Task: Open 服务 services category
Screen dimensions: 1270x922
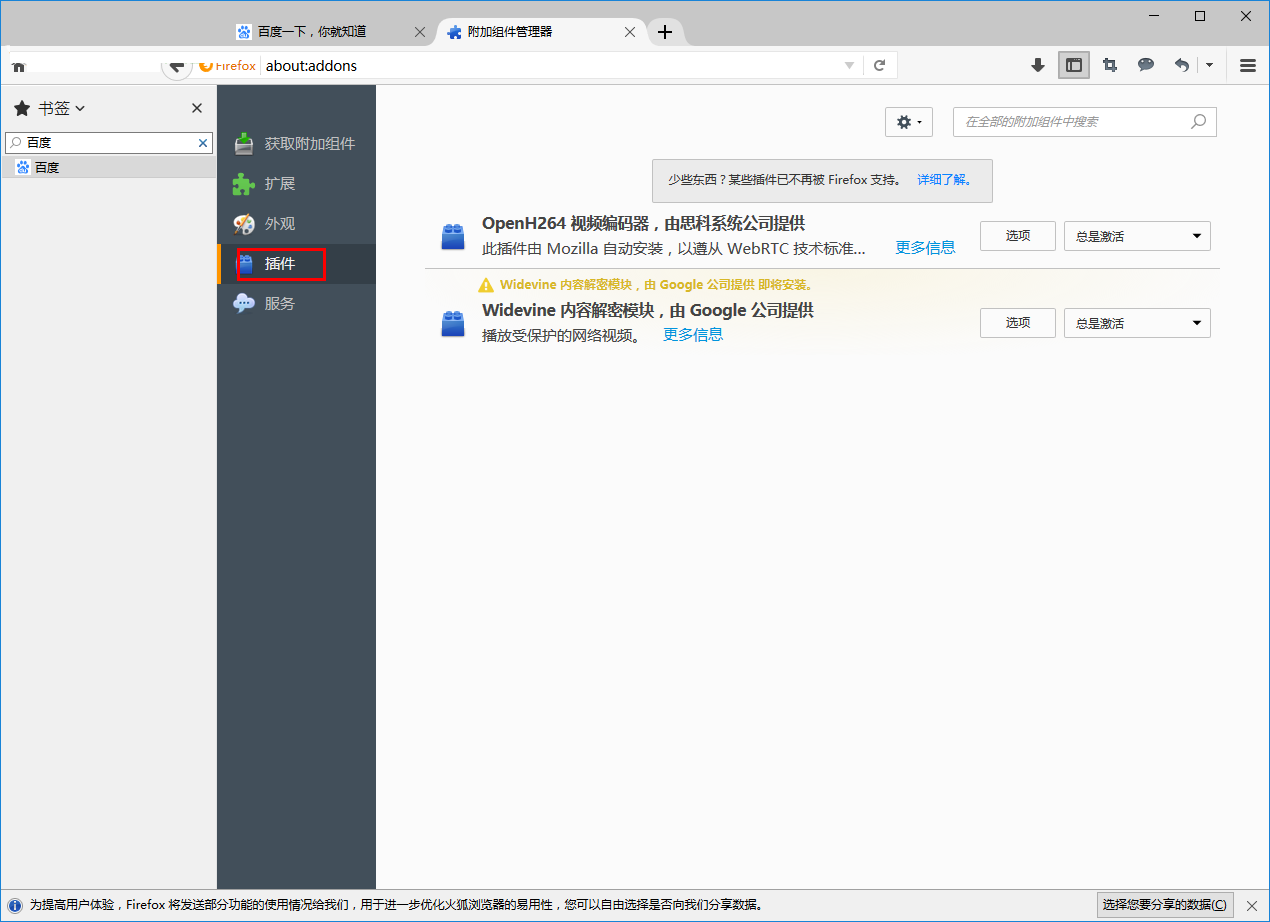Action: pyautogui.click(x=296, y=303)
